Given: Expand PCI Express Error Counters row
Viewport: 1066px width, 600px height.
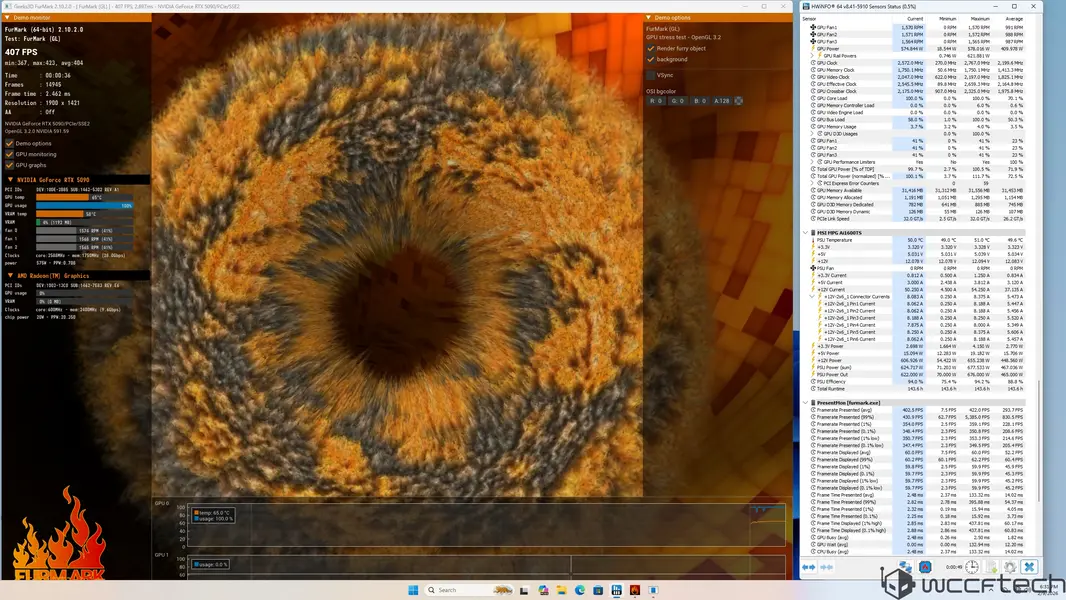Looking at the screenshot, I should coord(812,183).
